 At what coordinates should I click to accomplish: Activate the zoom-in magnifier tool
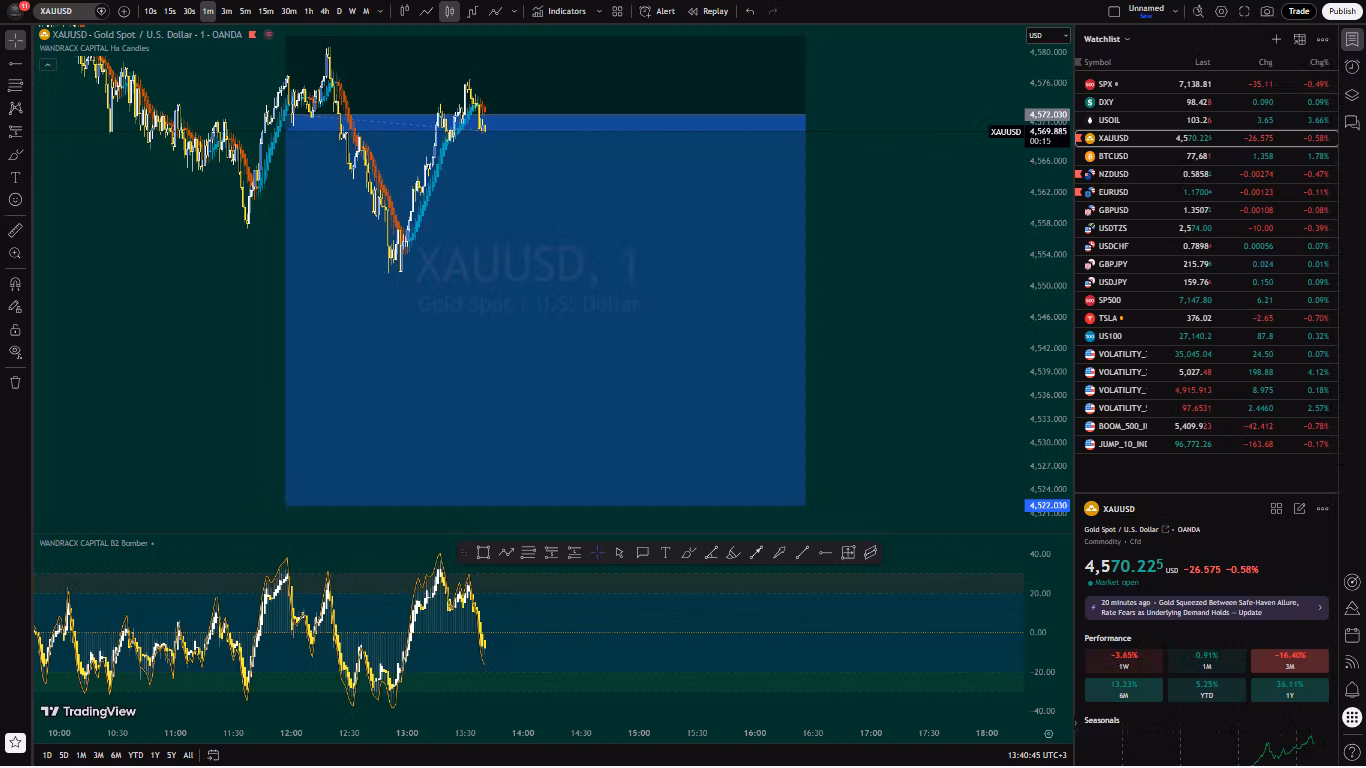[x=15, y=254]
